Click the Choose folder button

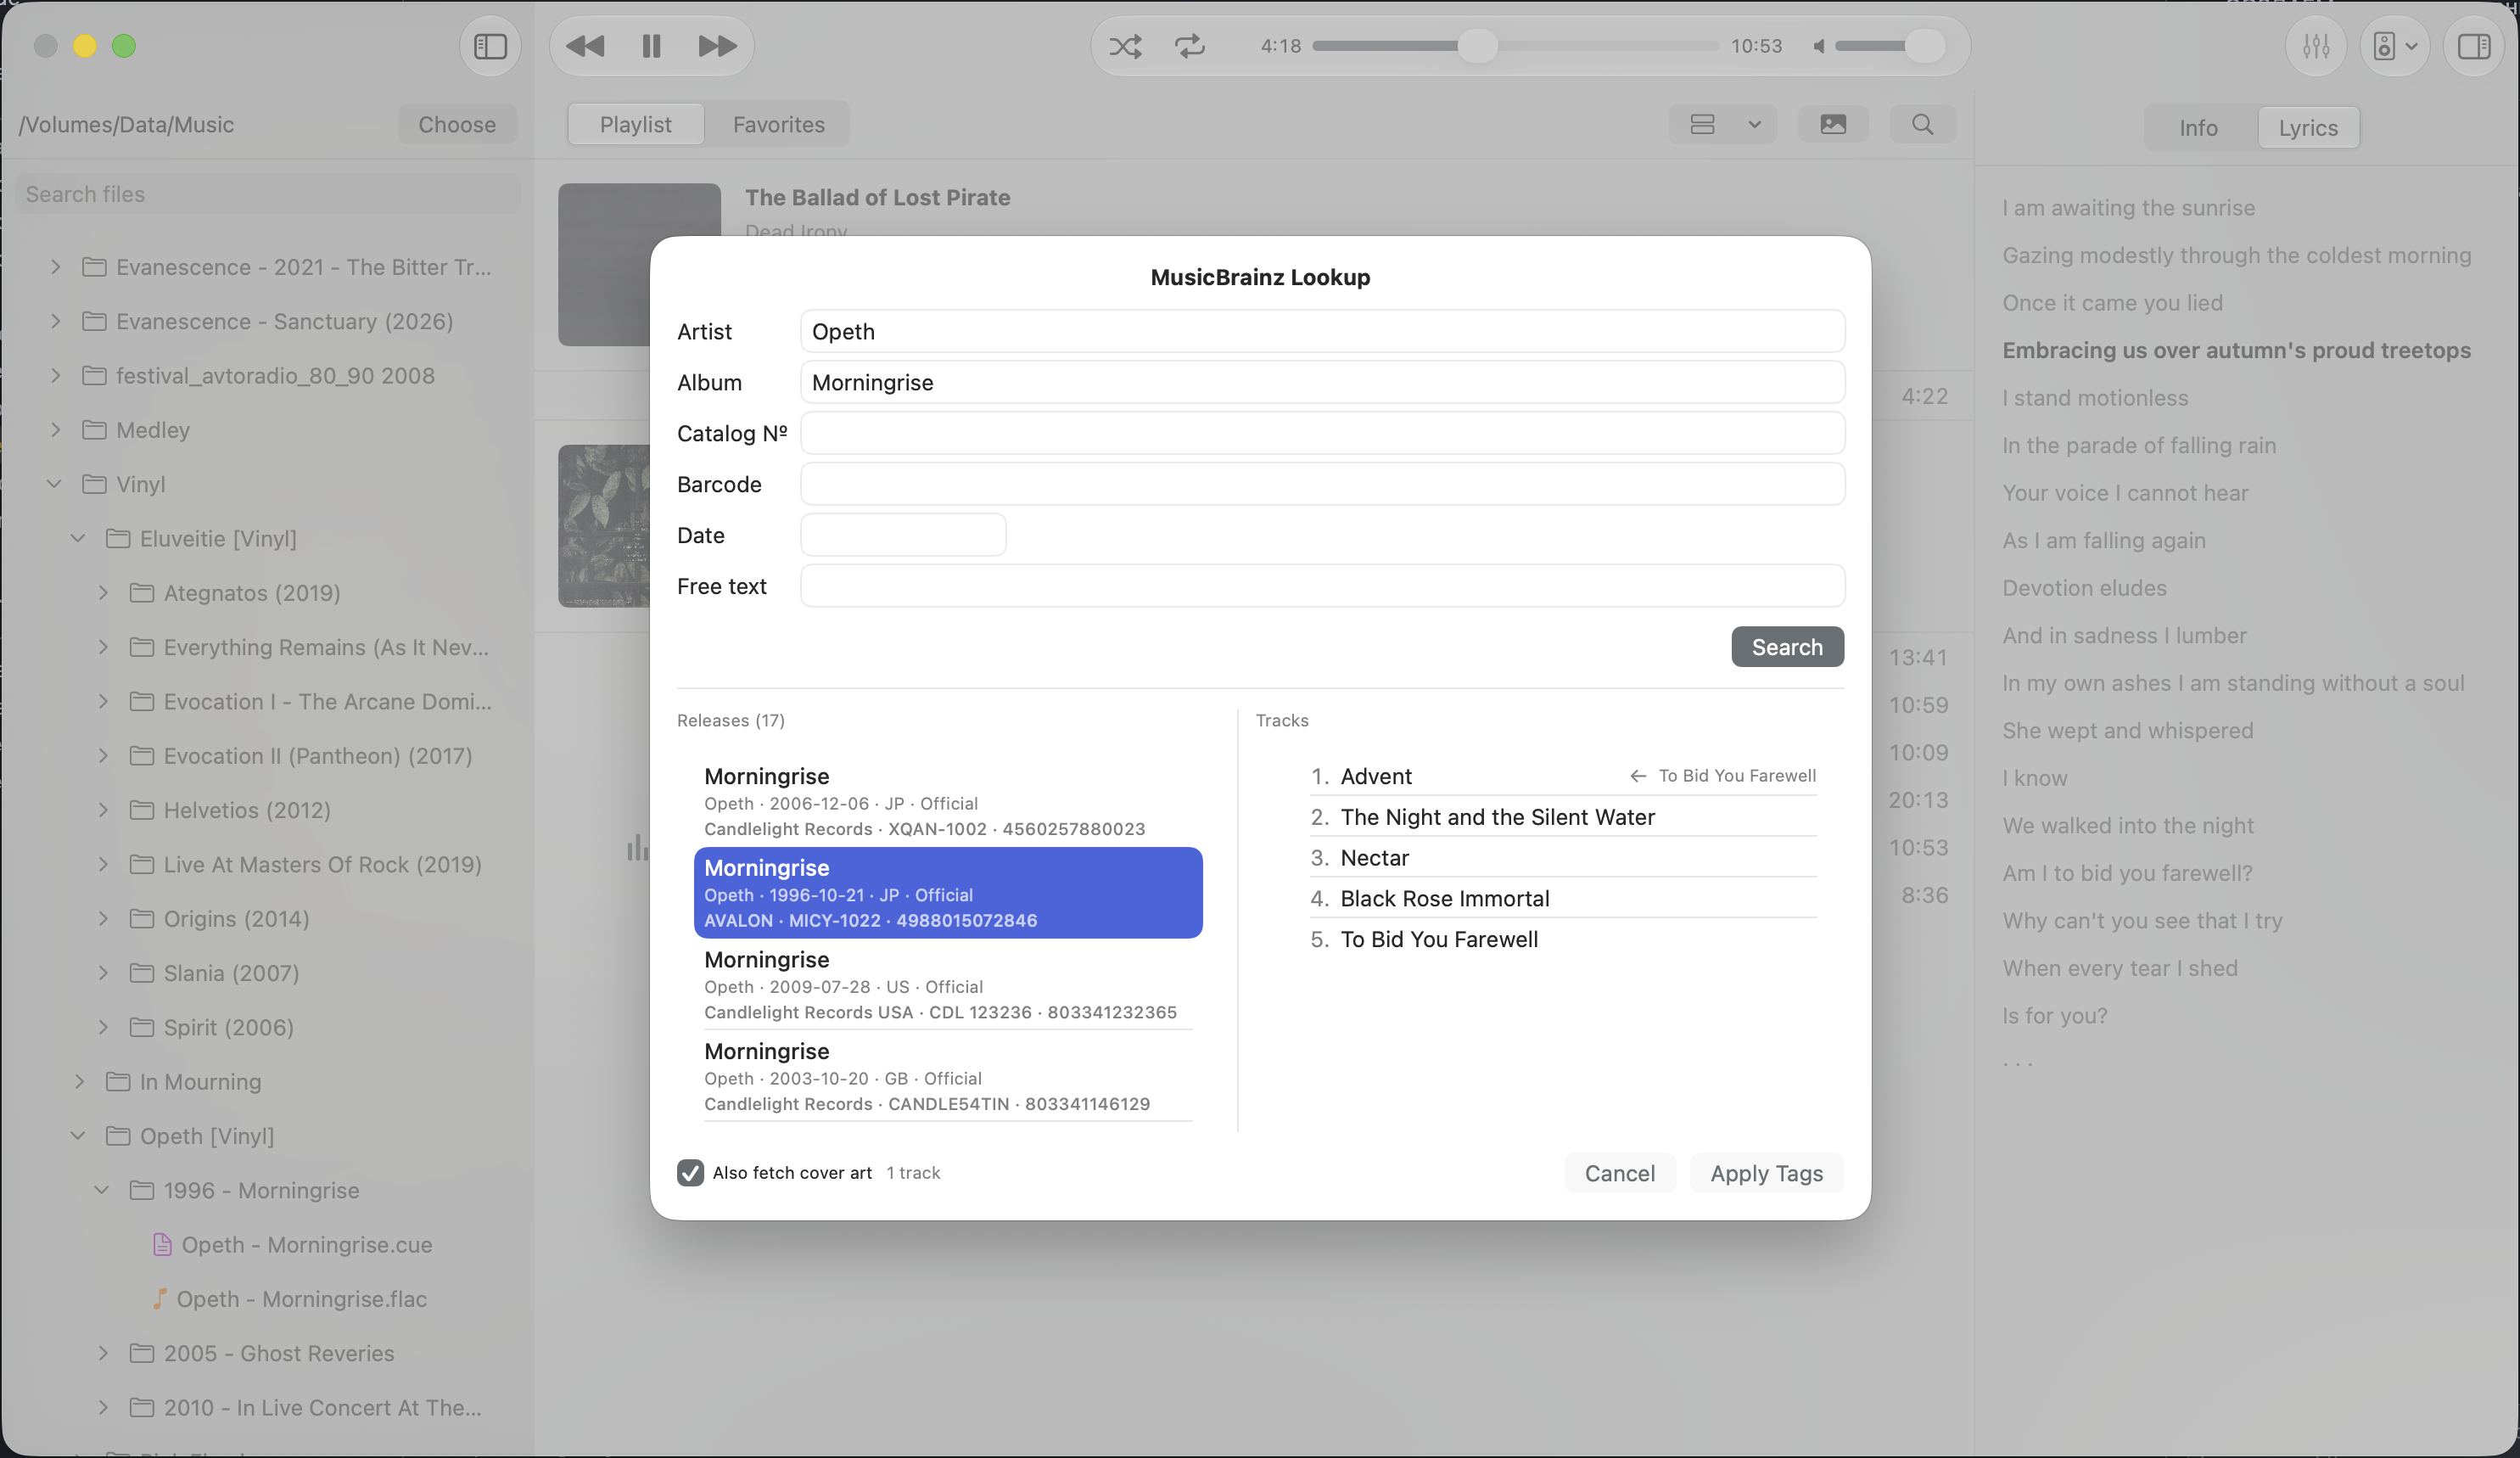[x=457, y=124]
